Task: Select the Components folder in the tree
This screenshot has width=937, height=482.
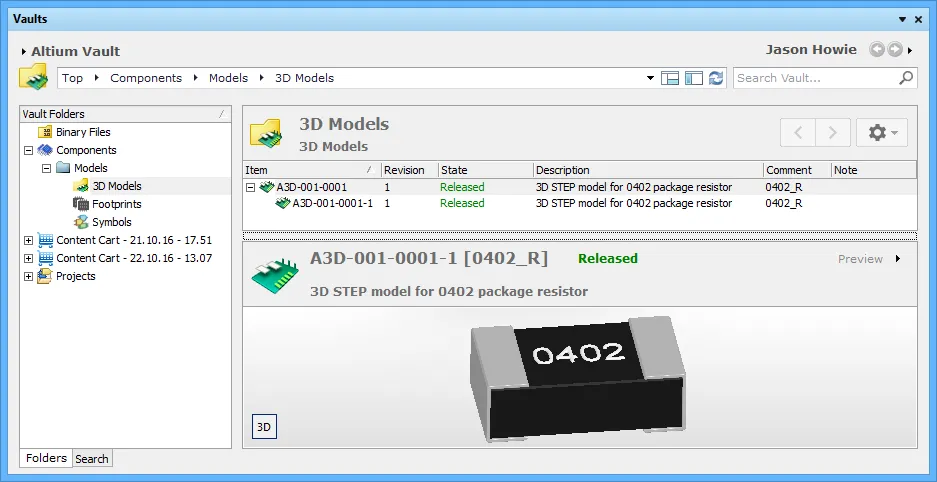Action: (x=86, y=150)
